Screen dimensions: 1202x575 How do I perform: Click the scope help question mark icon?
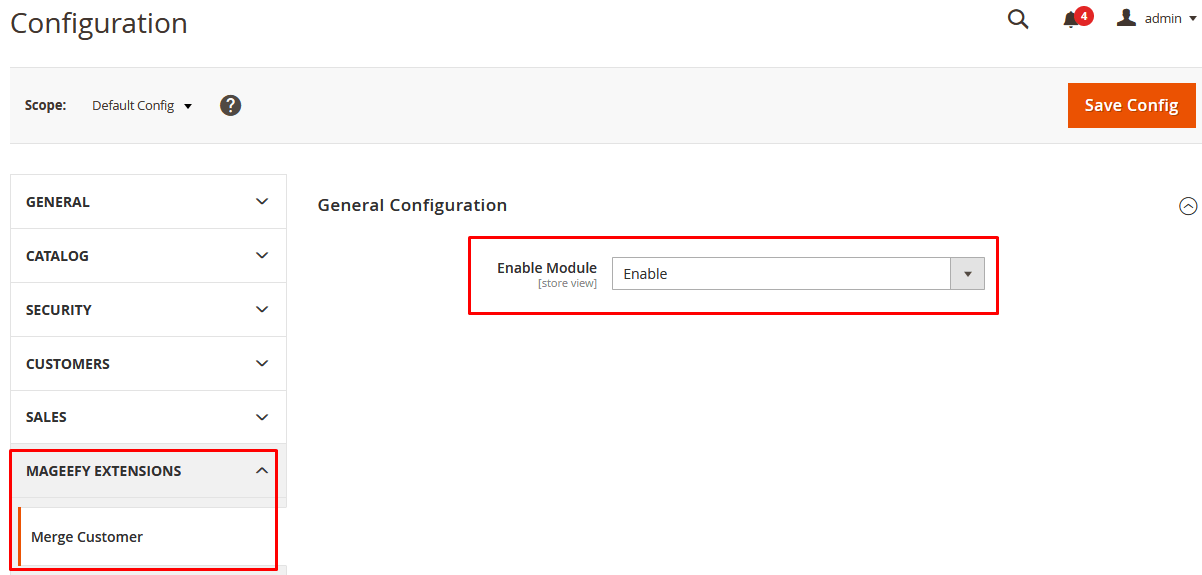click(x=230, y=105)
